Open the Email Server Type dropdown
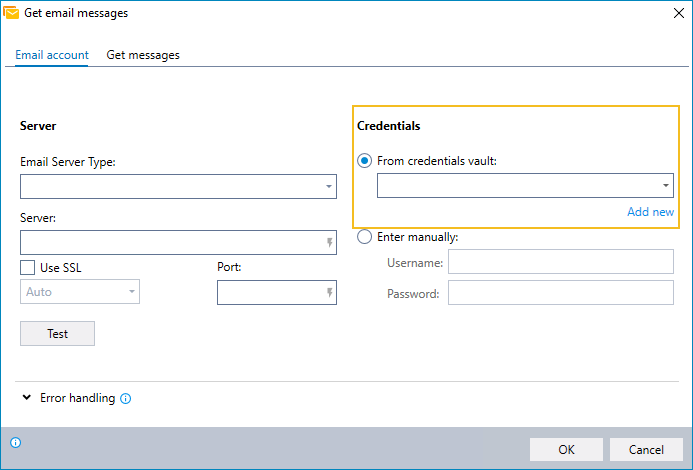 pos(179,186)
